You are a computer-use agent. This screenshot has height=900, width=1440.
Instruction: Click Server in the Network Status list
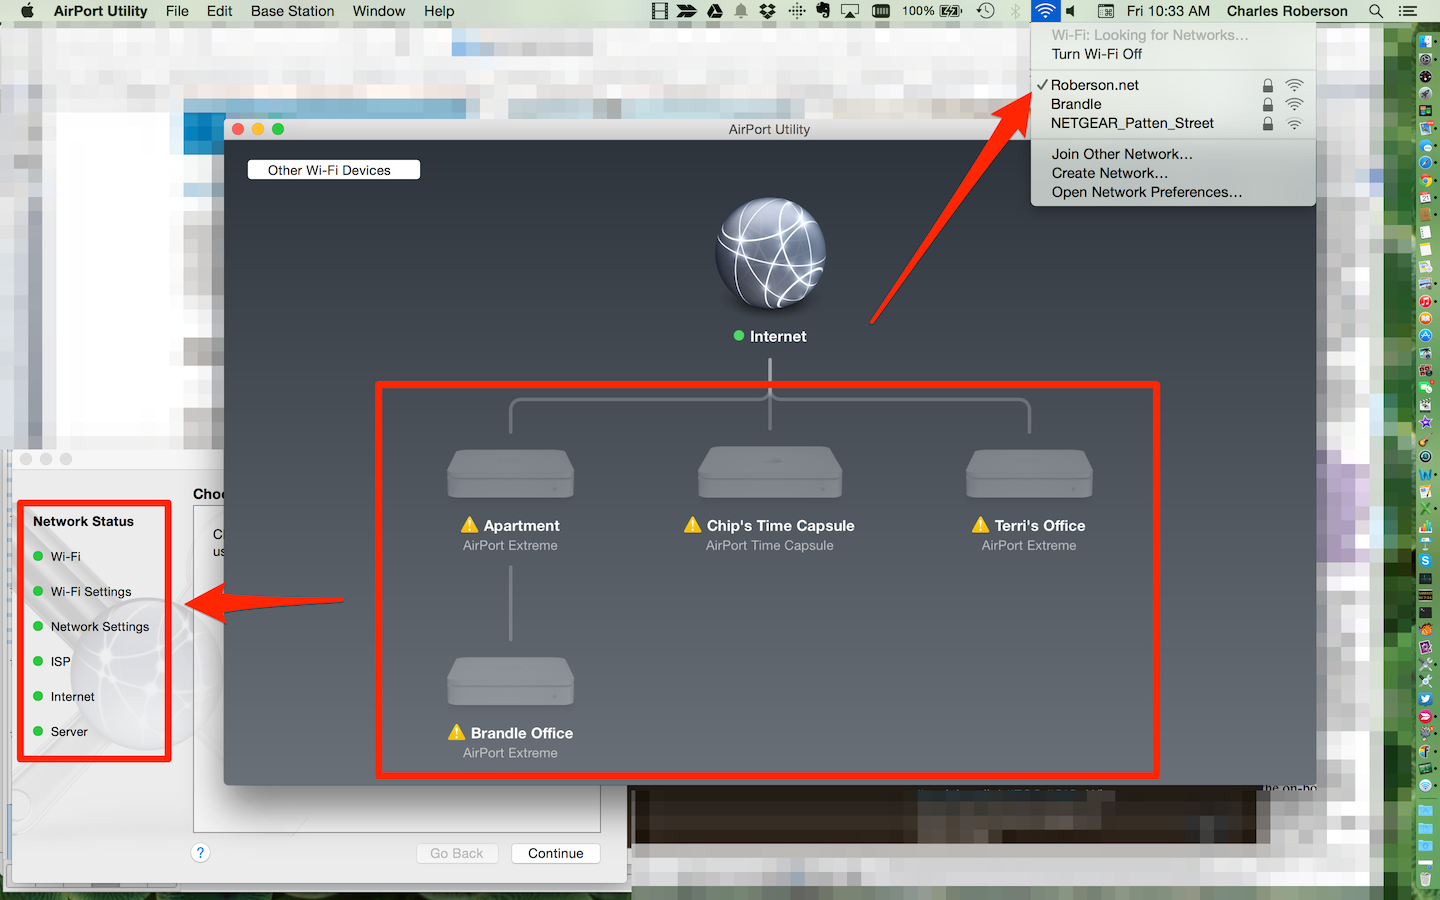pos(69,732)
